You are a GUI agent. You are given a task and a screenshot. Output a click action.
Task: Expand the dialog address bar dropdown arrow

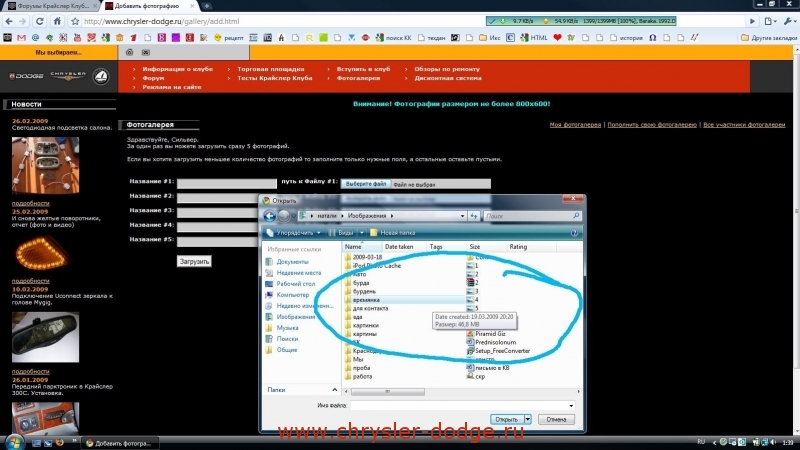point(462,216)
